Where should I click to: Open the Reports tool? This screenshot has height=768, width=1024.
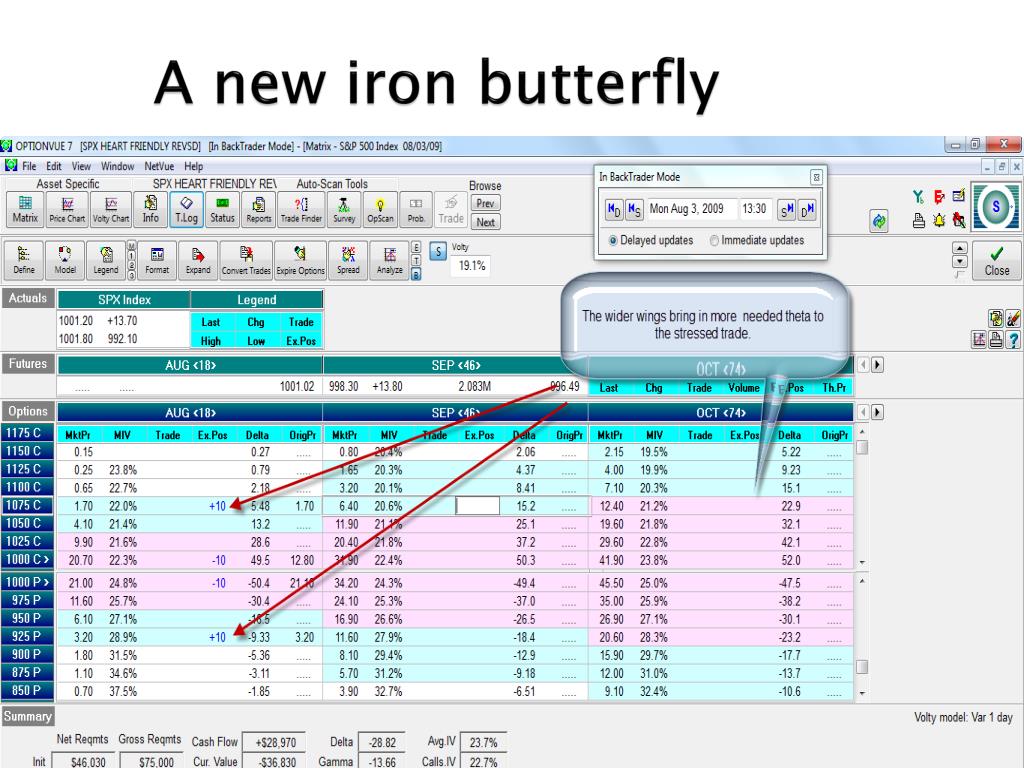pyautogui.click(x=259, y=210)
